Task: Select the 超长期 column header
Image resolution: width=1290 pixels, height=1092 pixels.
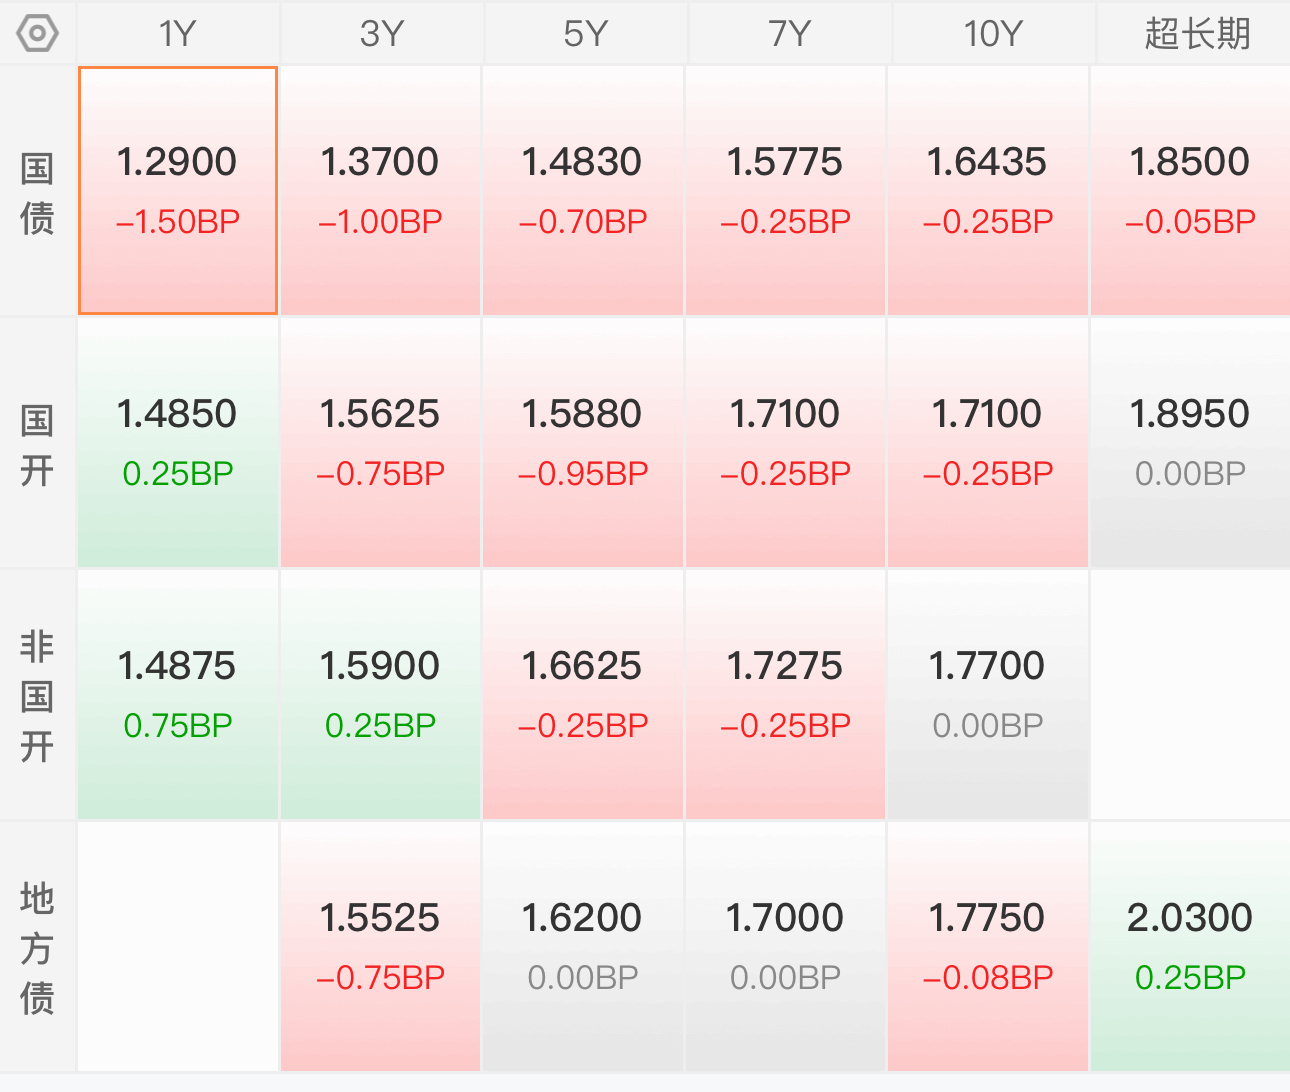Action: click(x=1197, y=33)
